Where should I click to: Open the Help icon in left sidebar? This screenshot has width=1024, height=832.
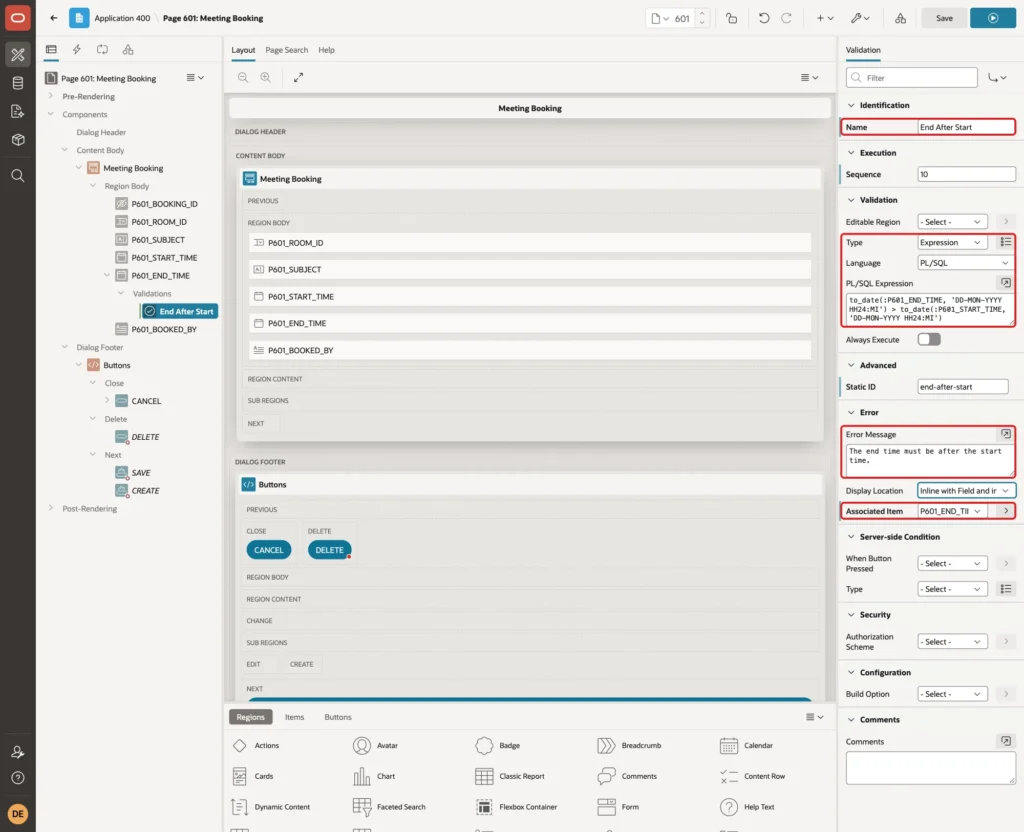[18, 778]
